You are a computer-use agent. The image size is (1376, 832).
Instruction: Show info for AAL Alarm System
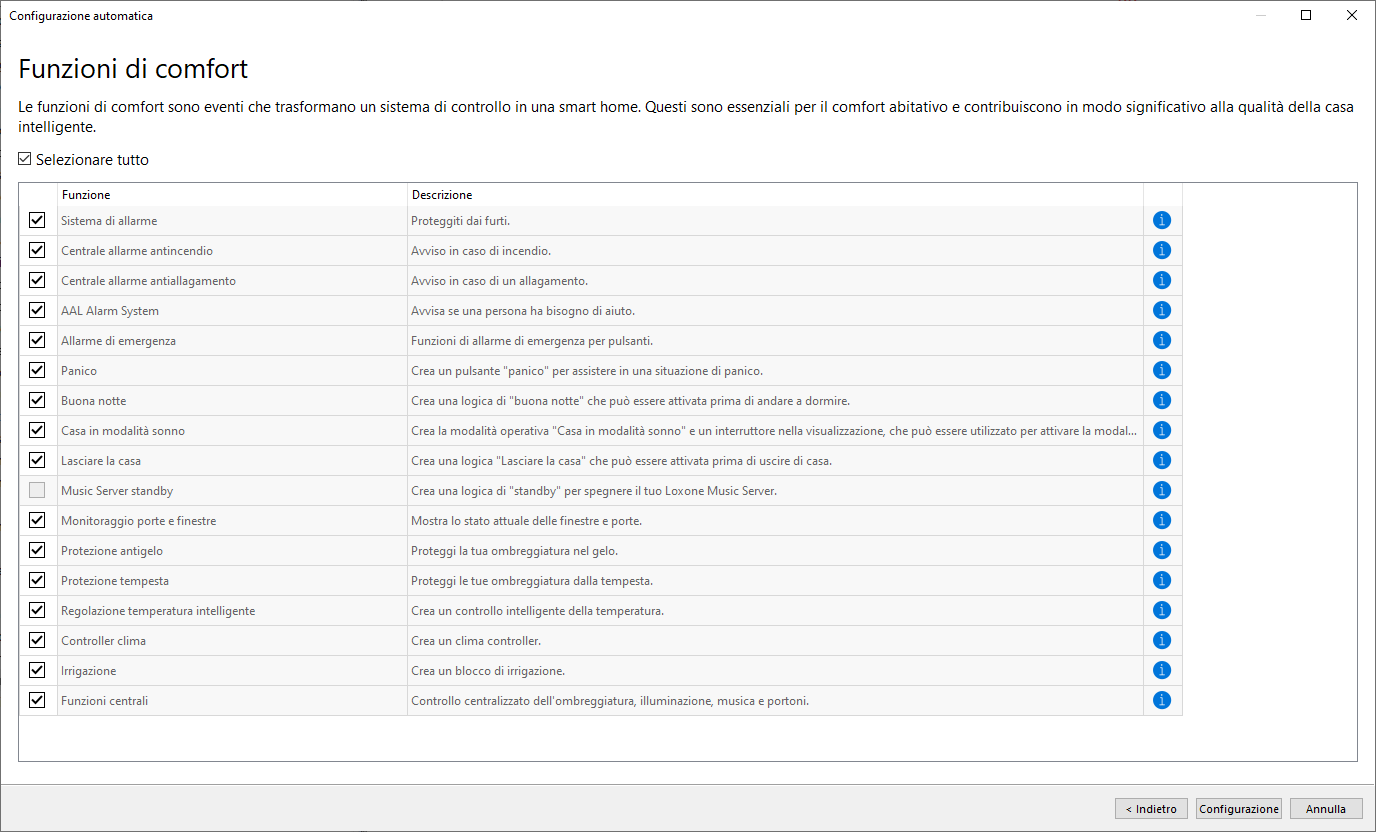point(1161,310)
